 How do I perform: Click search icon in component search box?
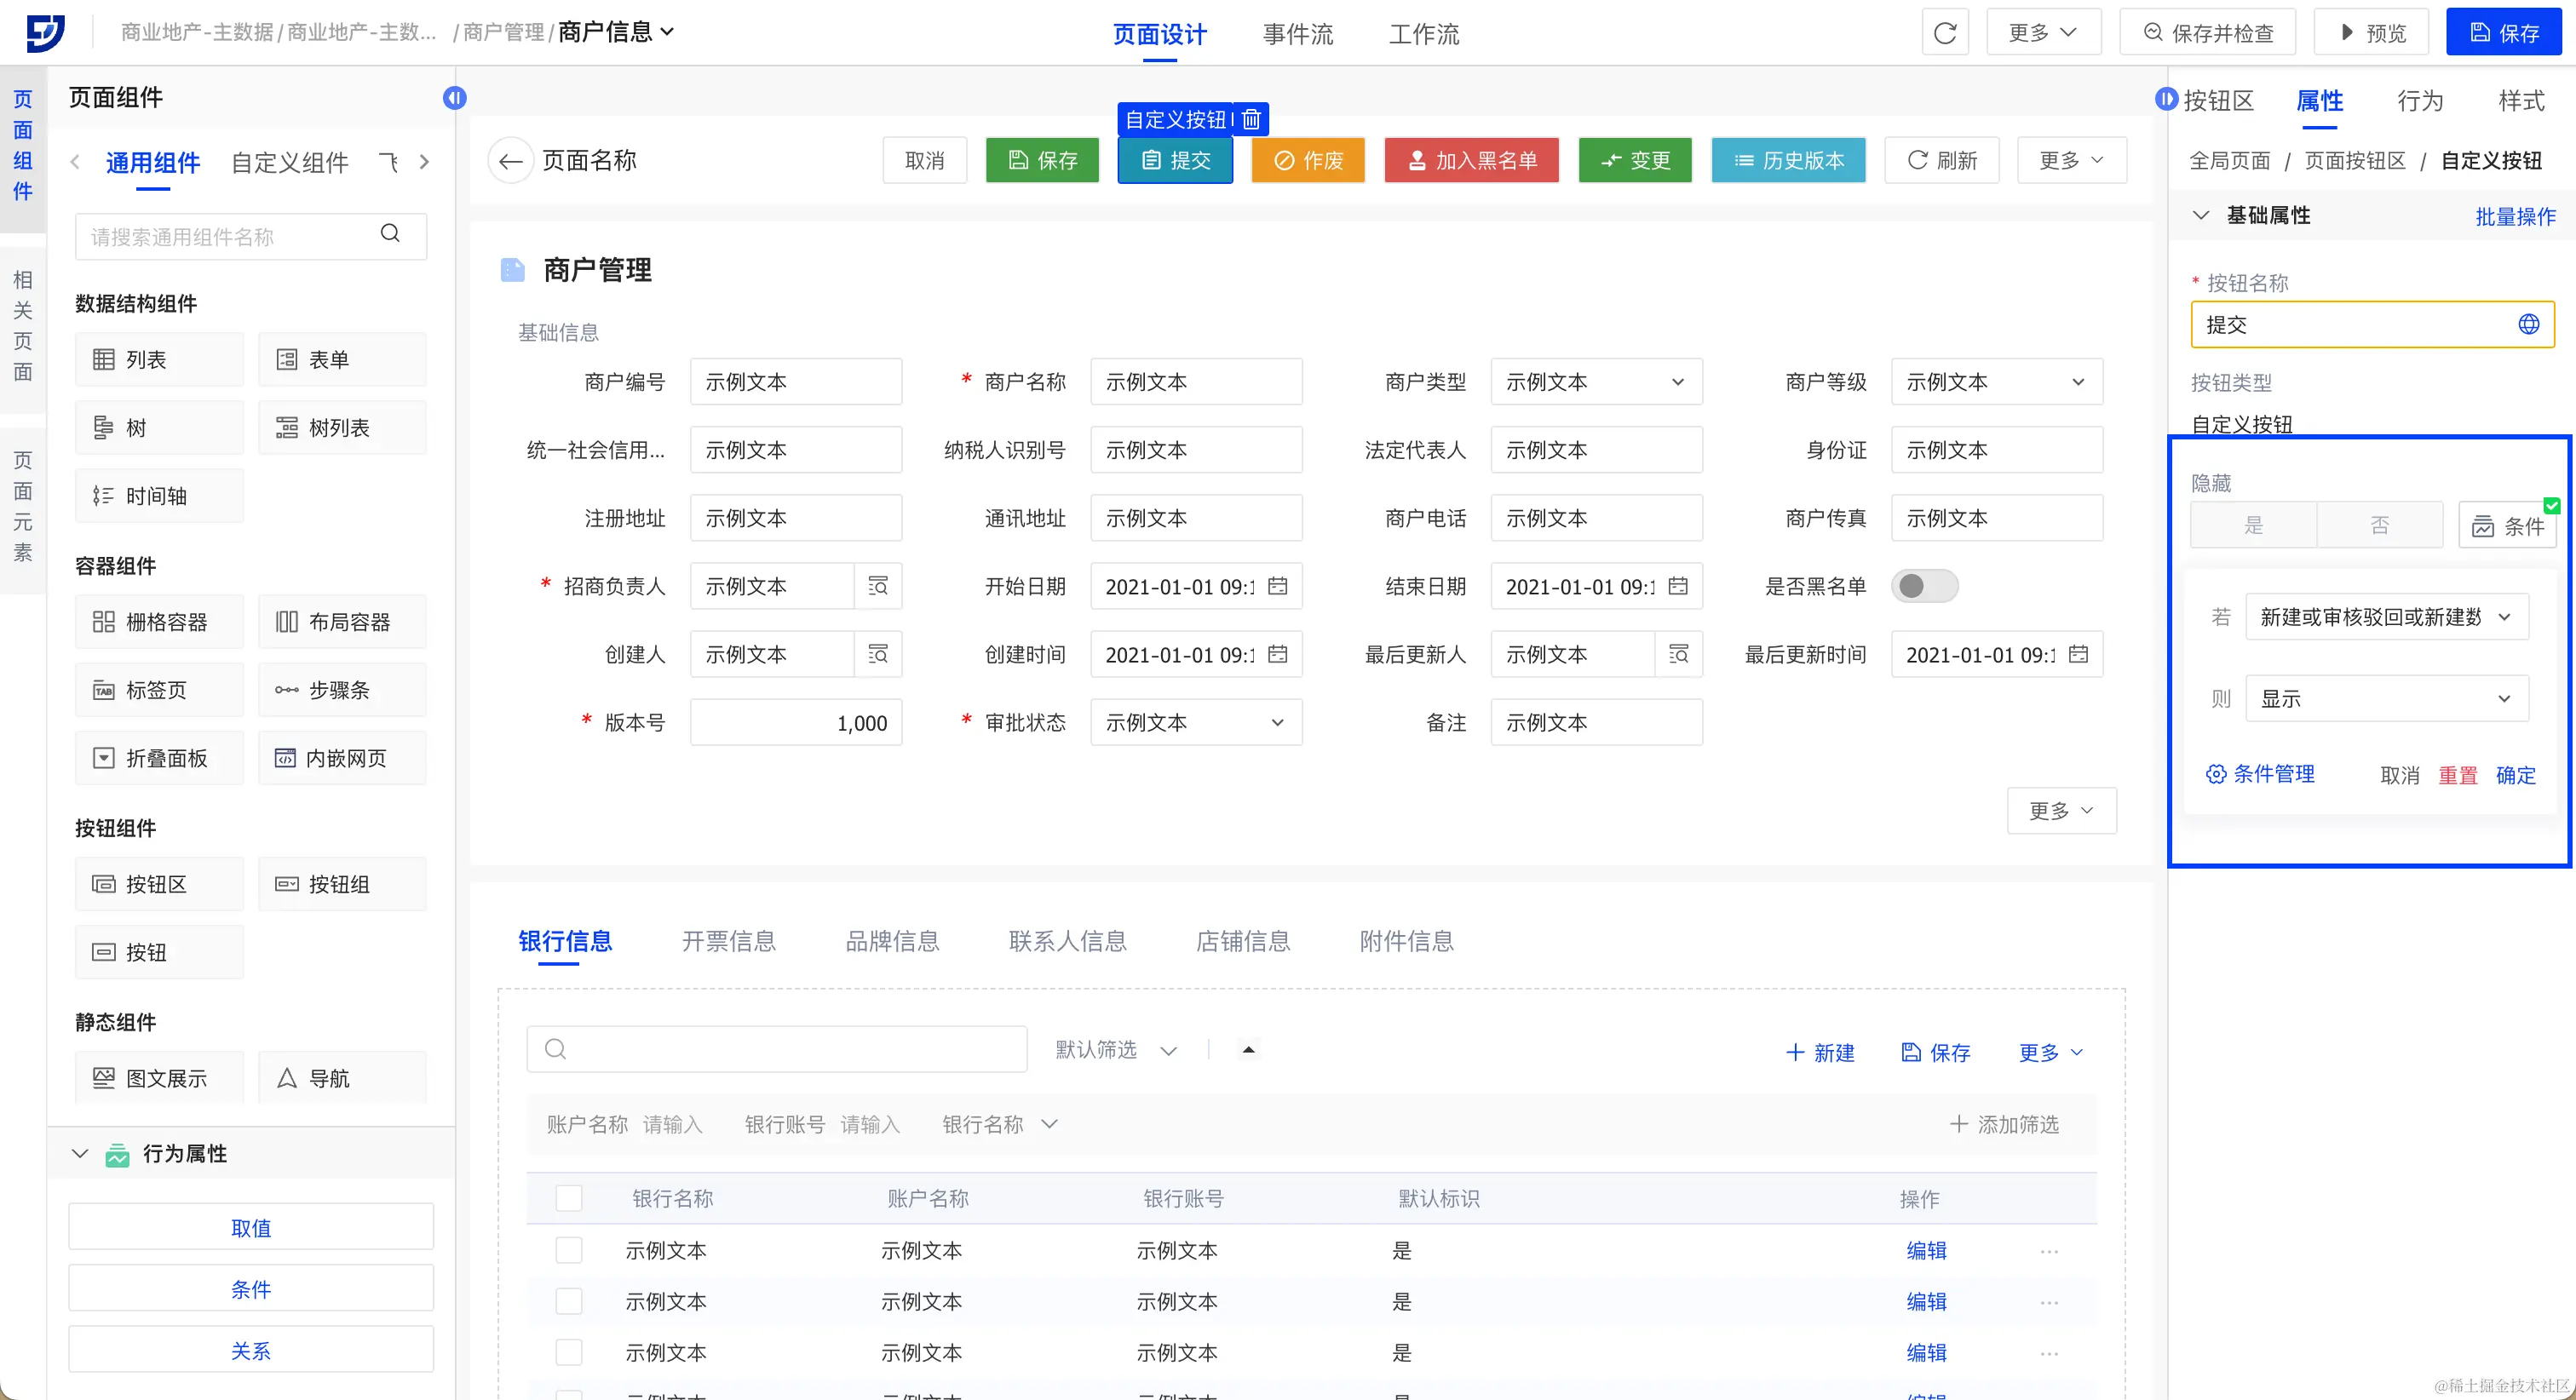tap(390, 234)
